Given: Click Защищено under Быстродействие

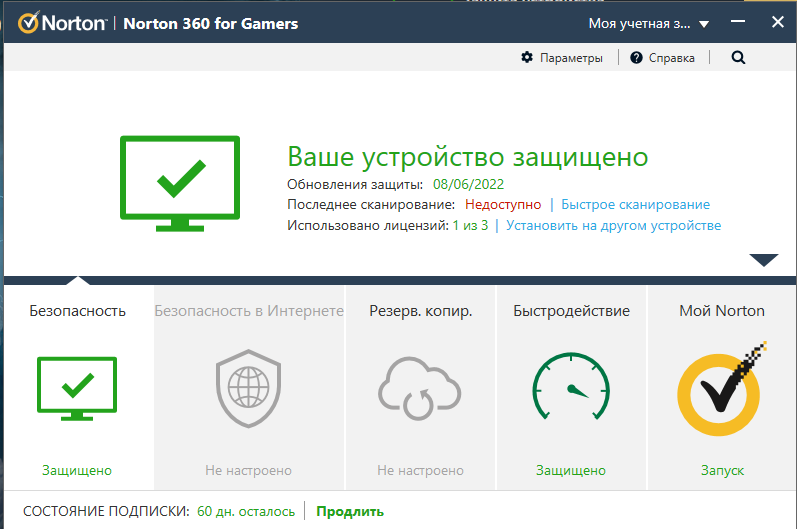Looking at the screenshot, I should [x=571, y=471].
